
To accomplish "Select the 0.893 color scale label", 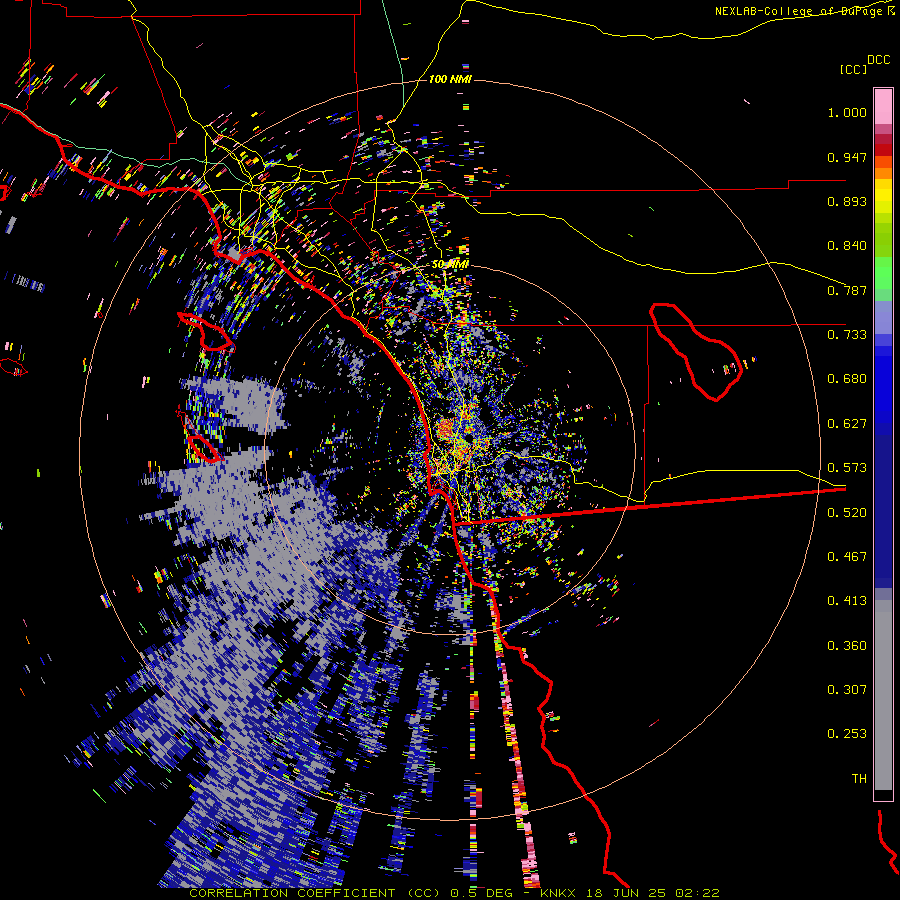I will tap(847, 201).
